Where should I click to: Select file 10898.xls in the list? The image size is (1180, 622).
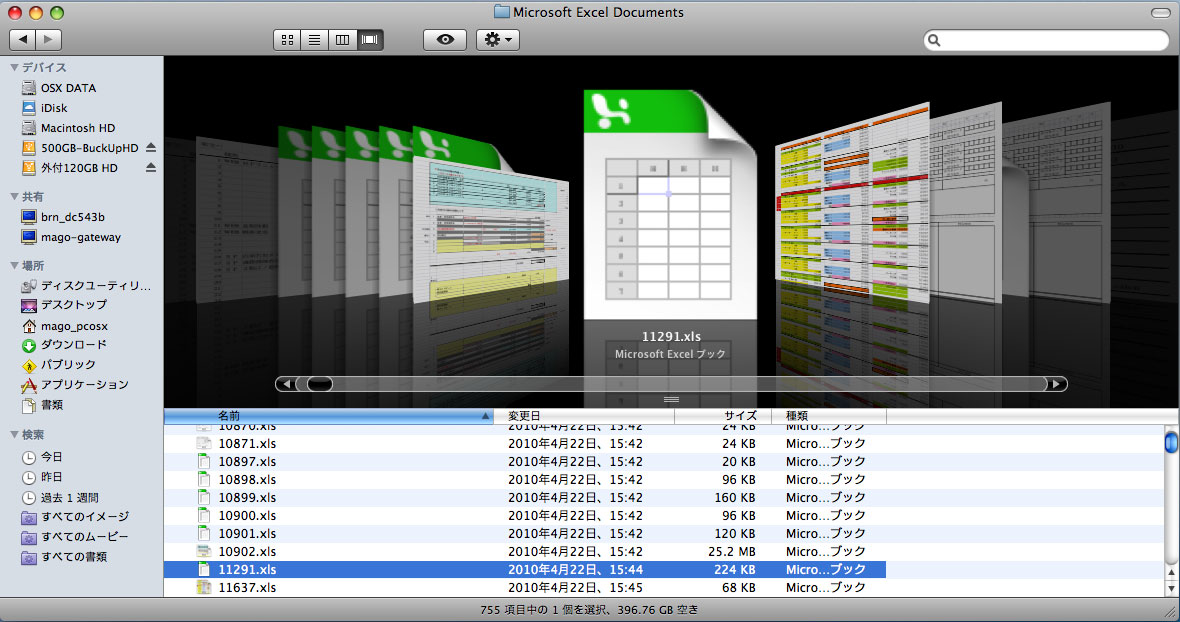[525, 480]
